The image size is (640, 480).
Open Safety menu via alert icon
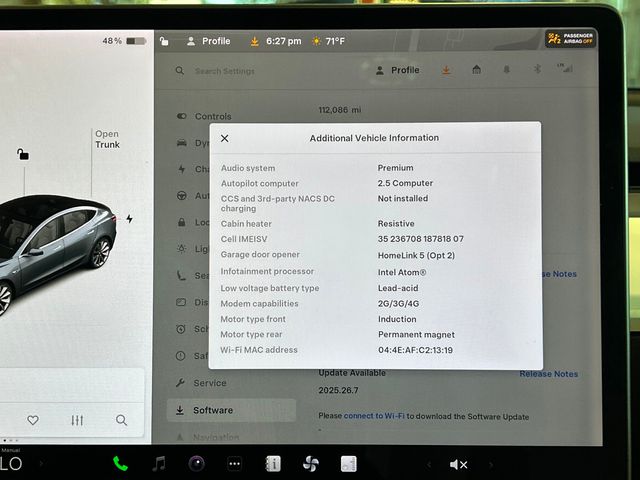click(180, 356)
